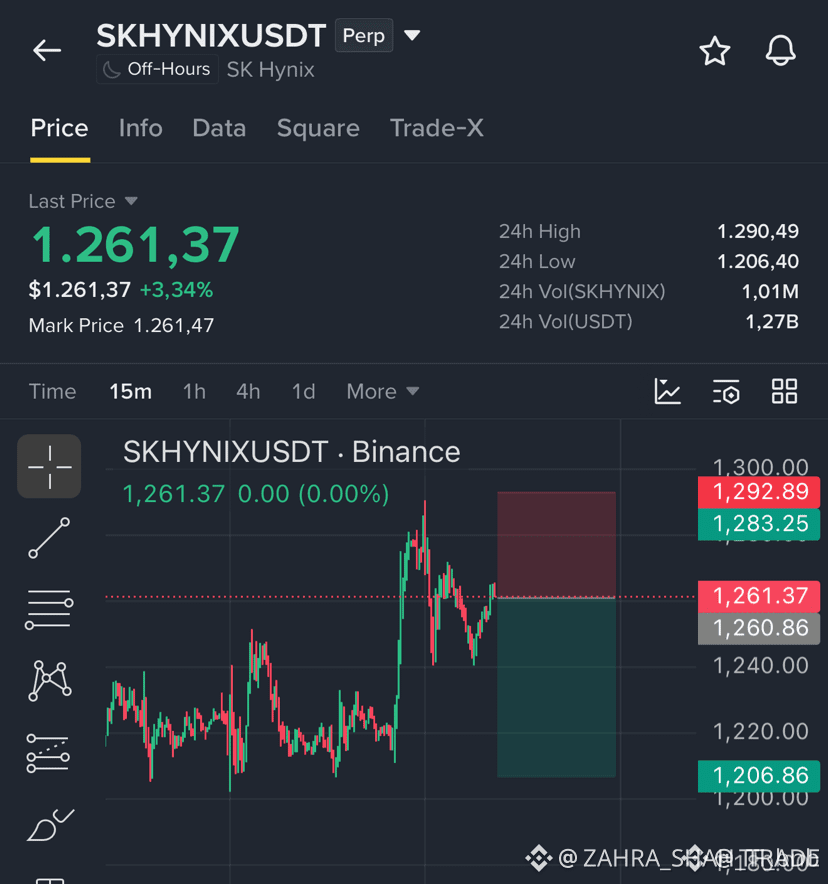This screenshot has width=828, height=884.
Task: Tap the 24h High value 1.290,49
Action: [758, 231]
